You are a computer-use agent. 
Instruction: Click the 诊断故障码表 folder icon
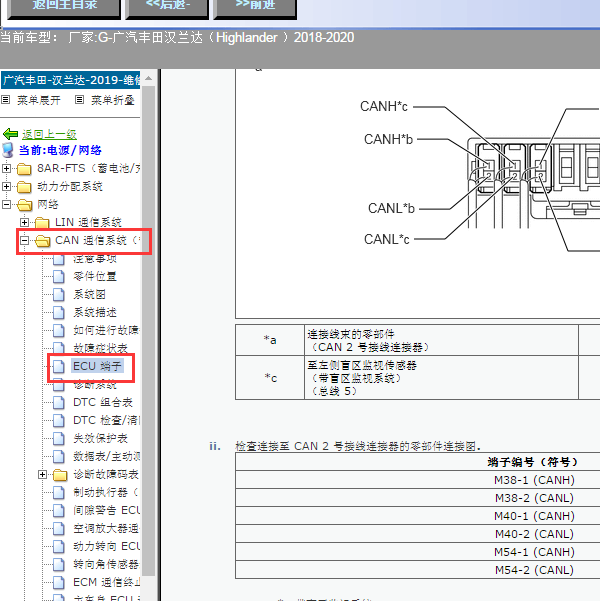[60, 474]
